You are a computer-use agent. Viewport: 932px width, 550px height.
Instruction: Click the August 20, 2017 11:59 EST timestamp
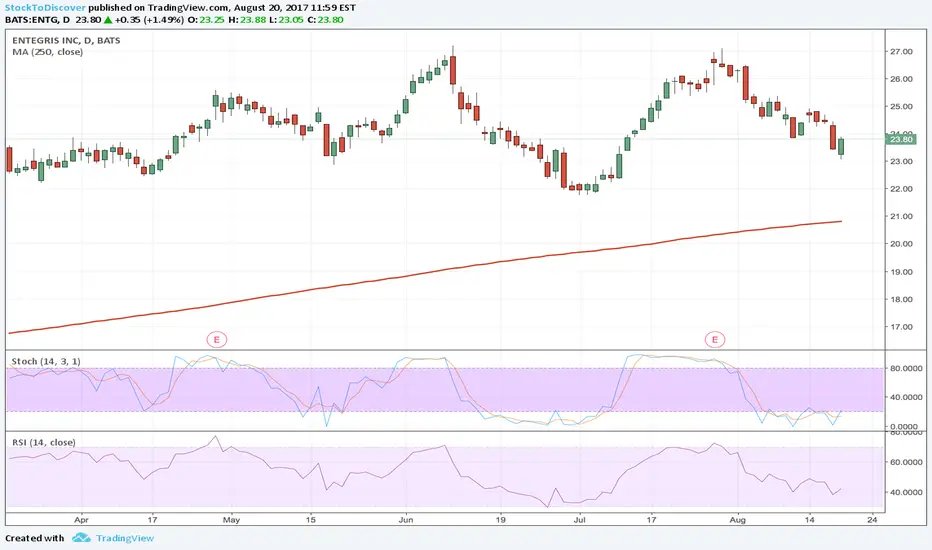[x=295, y=8]
